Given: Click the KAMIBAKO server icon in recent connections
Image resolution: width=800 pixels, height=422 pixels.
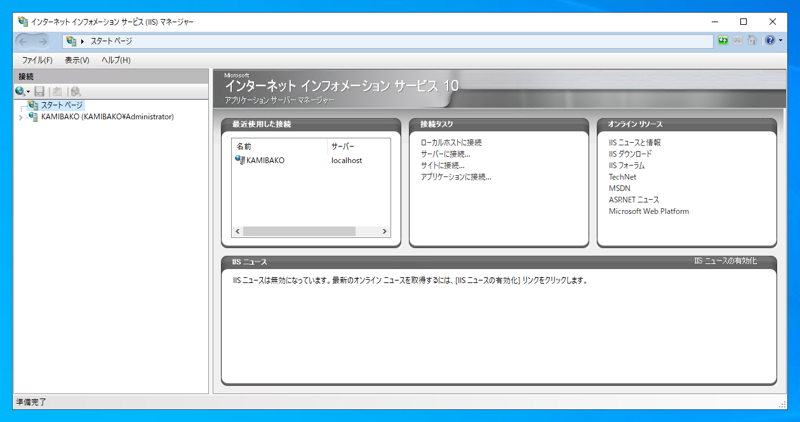Looking at the screenshot, I should pos(240,160).
